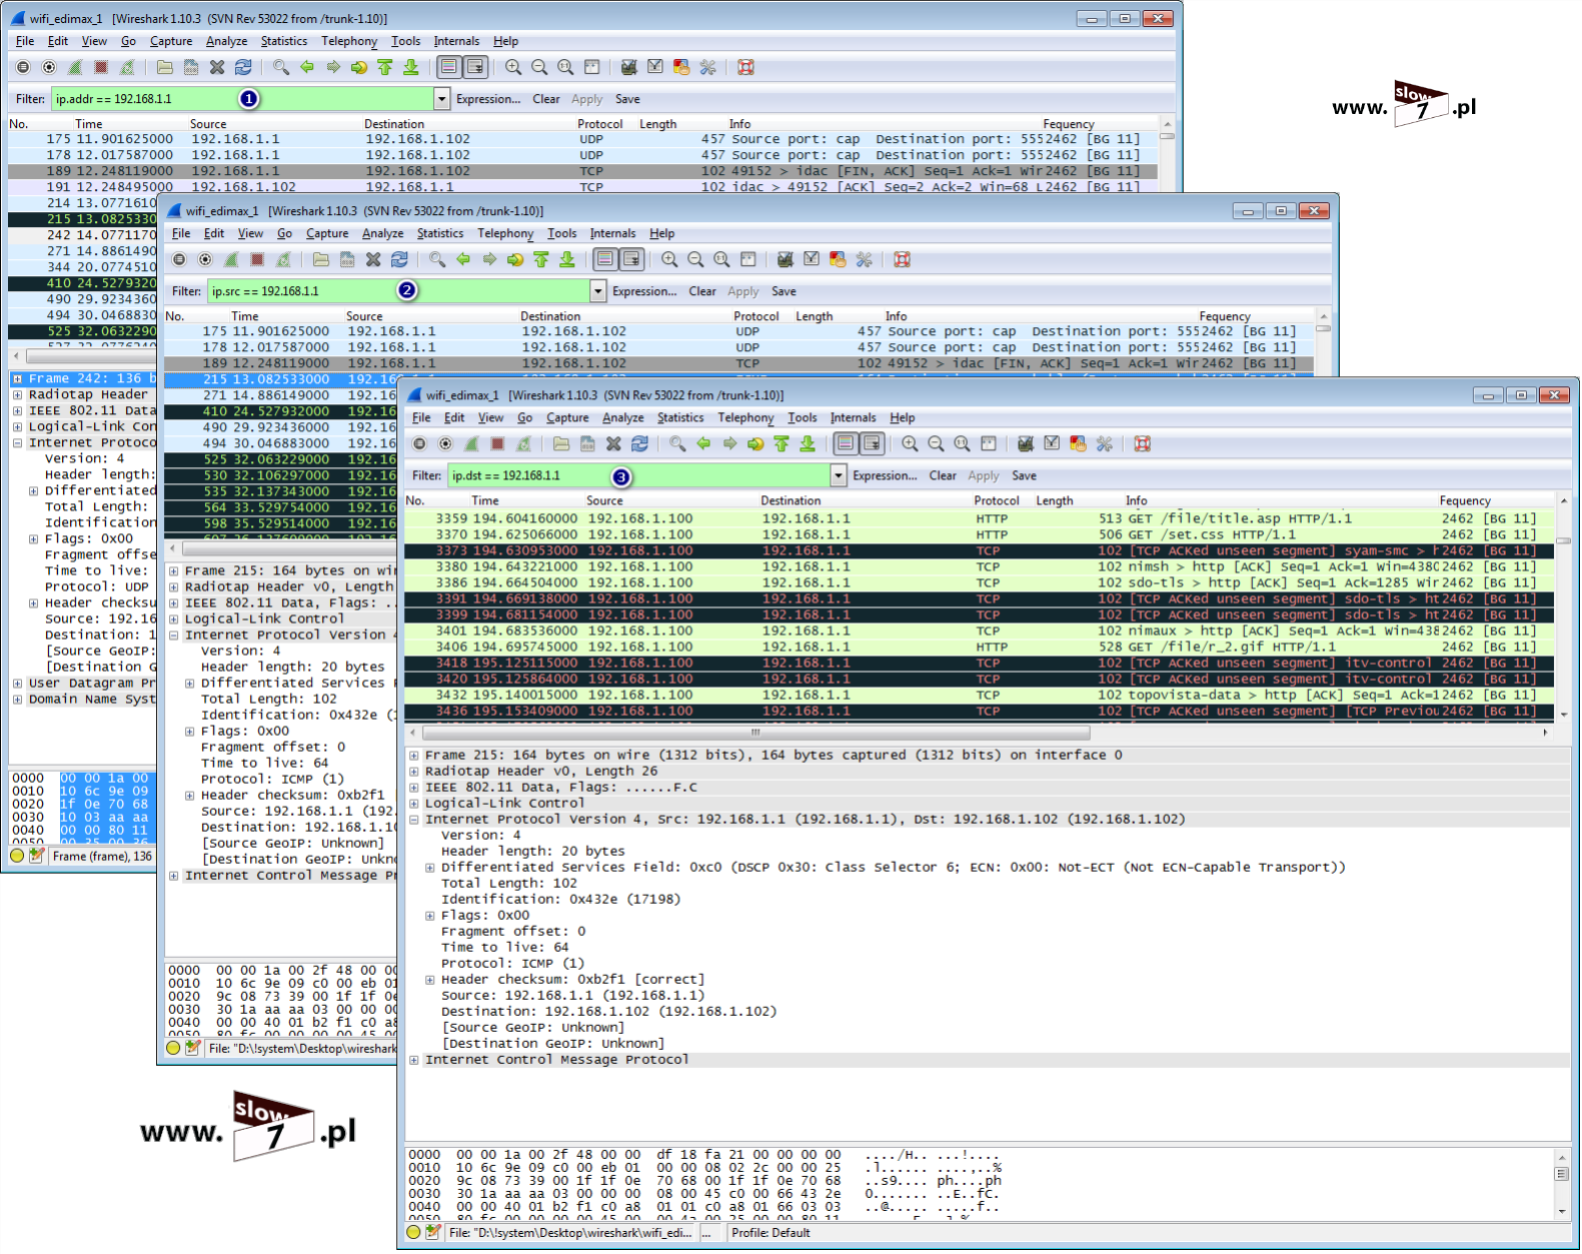
Task: Open coloring rules in ip.dst window
Action: tap(1078, 444)
